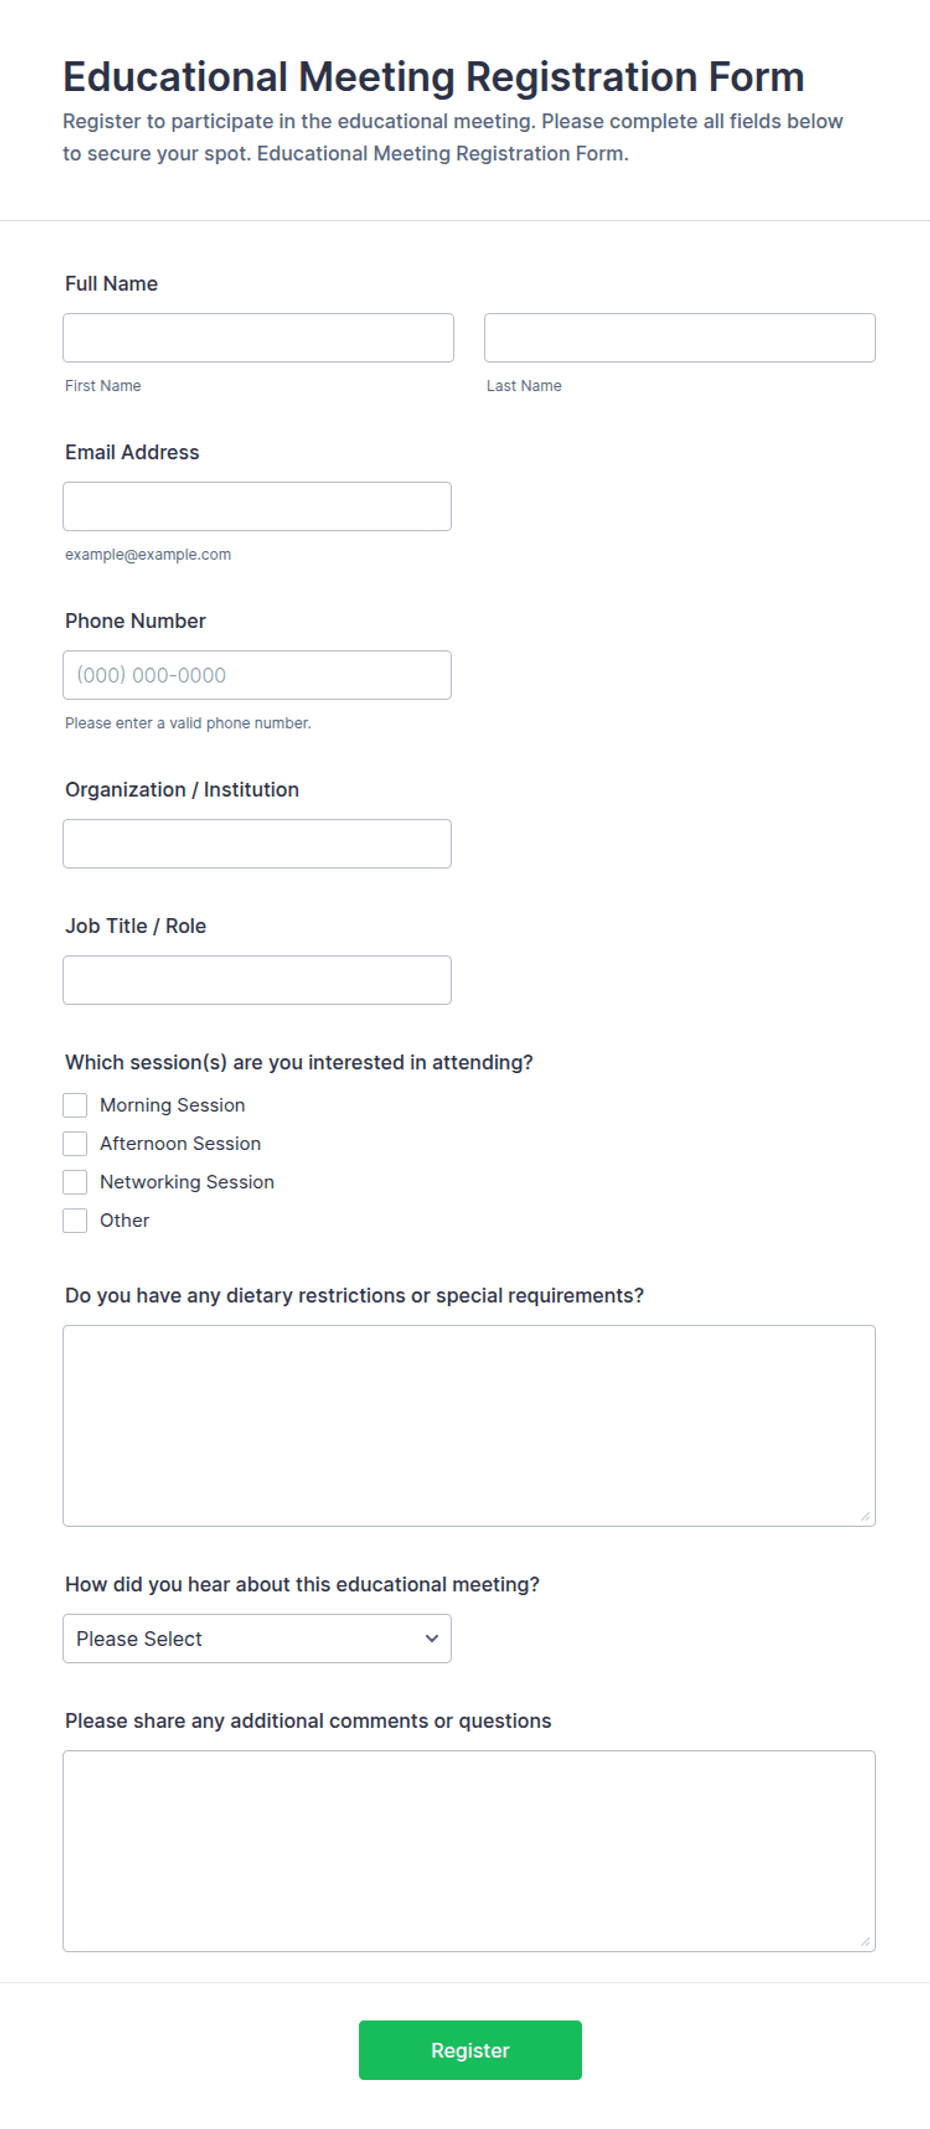Click the dietary restrictions text area

(469, 1426)
